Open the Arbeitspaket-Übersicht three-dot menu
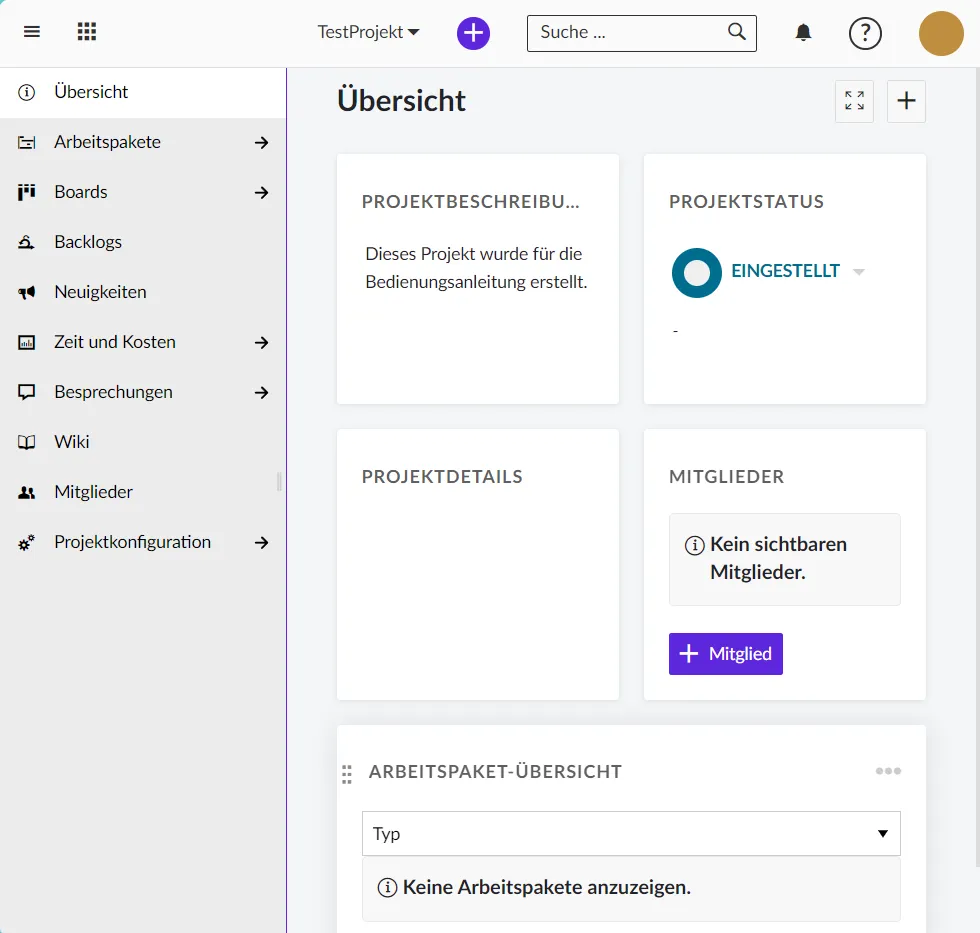This screenshot has width=980, height=933. click(888, 771)
